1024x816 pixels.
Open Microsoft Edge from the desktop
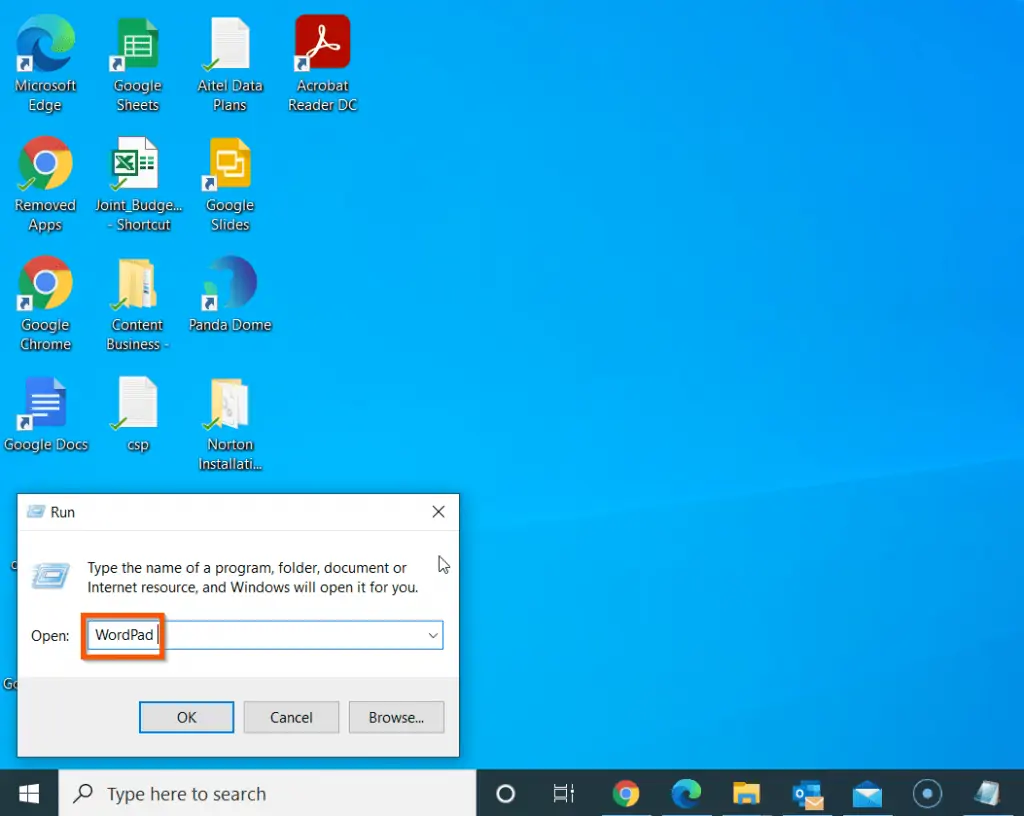[45, 45]
